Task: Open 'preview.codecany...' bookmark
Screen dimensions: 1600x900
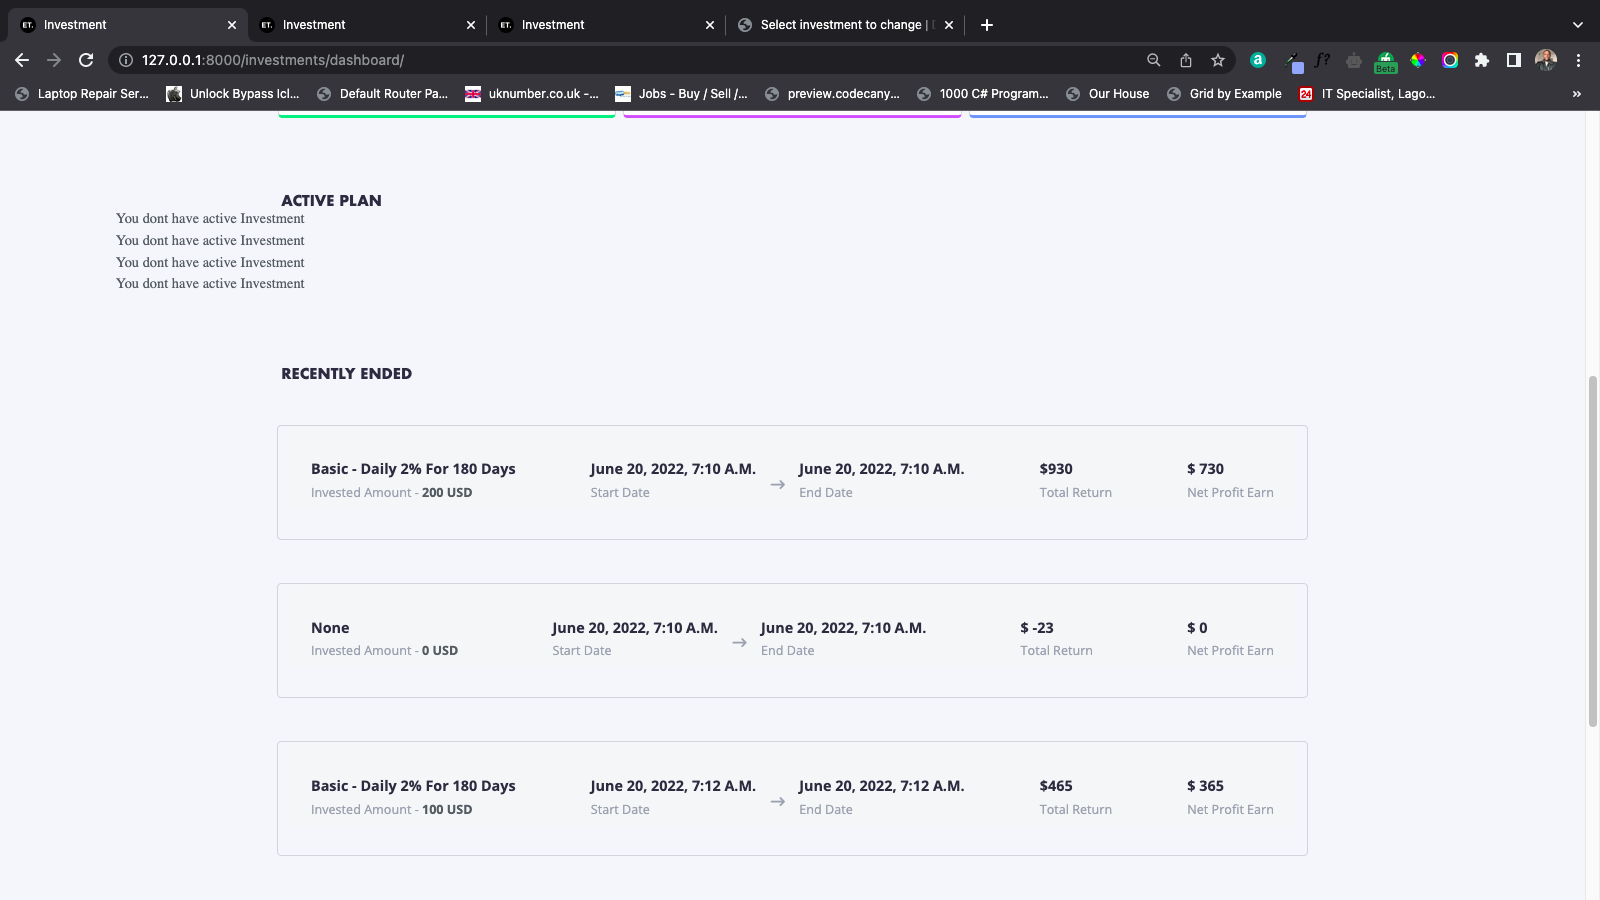Action: coord(832,94)
